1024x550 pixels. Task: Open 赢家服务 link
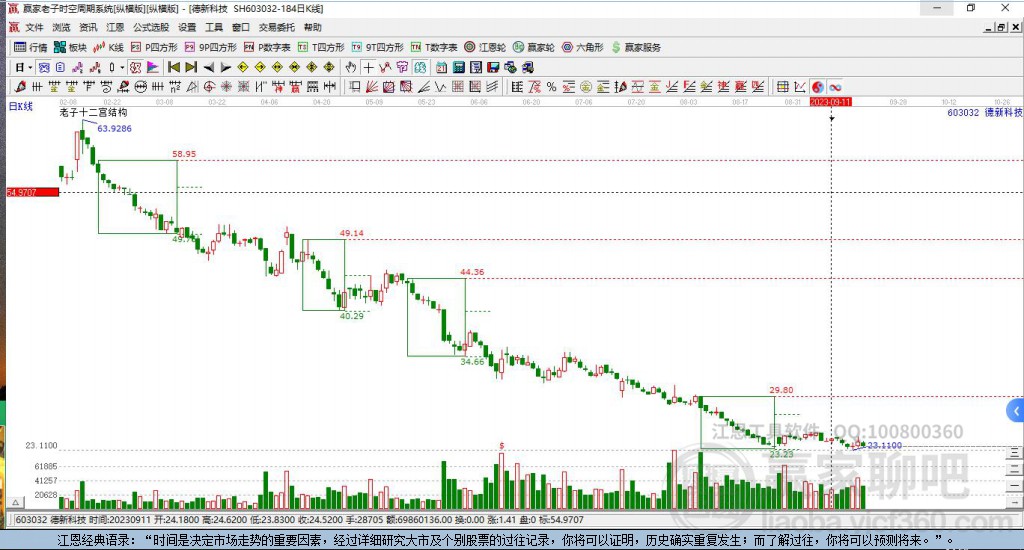click(636, 47)
